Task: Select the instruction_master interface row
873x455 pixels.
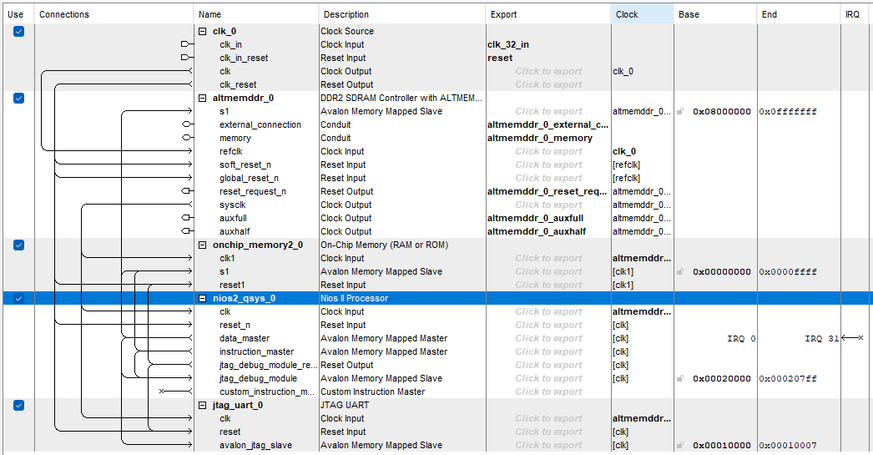Action: (x=256, y=352)
